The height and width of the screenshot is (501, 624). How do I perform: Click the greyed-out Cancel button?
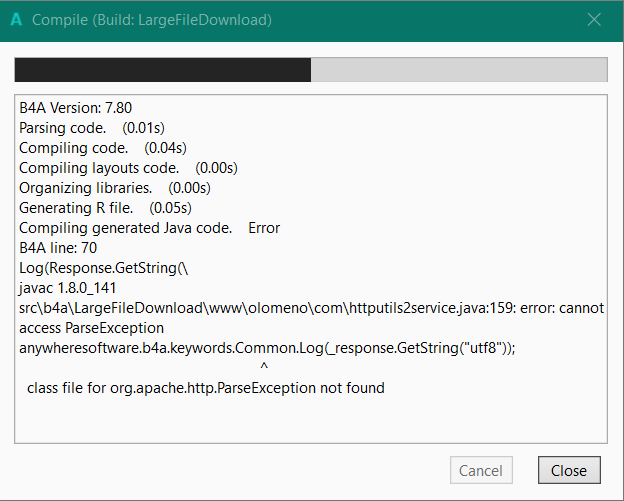click(x=480, y=471)
